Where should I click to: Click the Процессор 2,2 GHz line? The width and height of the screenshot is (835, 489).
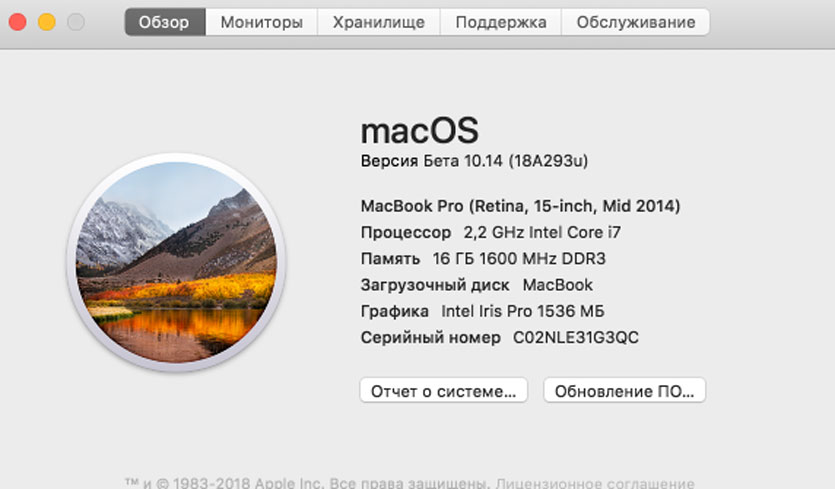tap(496, 232)
